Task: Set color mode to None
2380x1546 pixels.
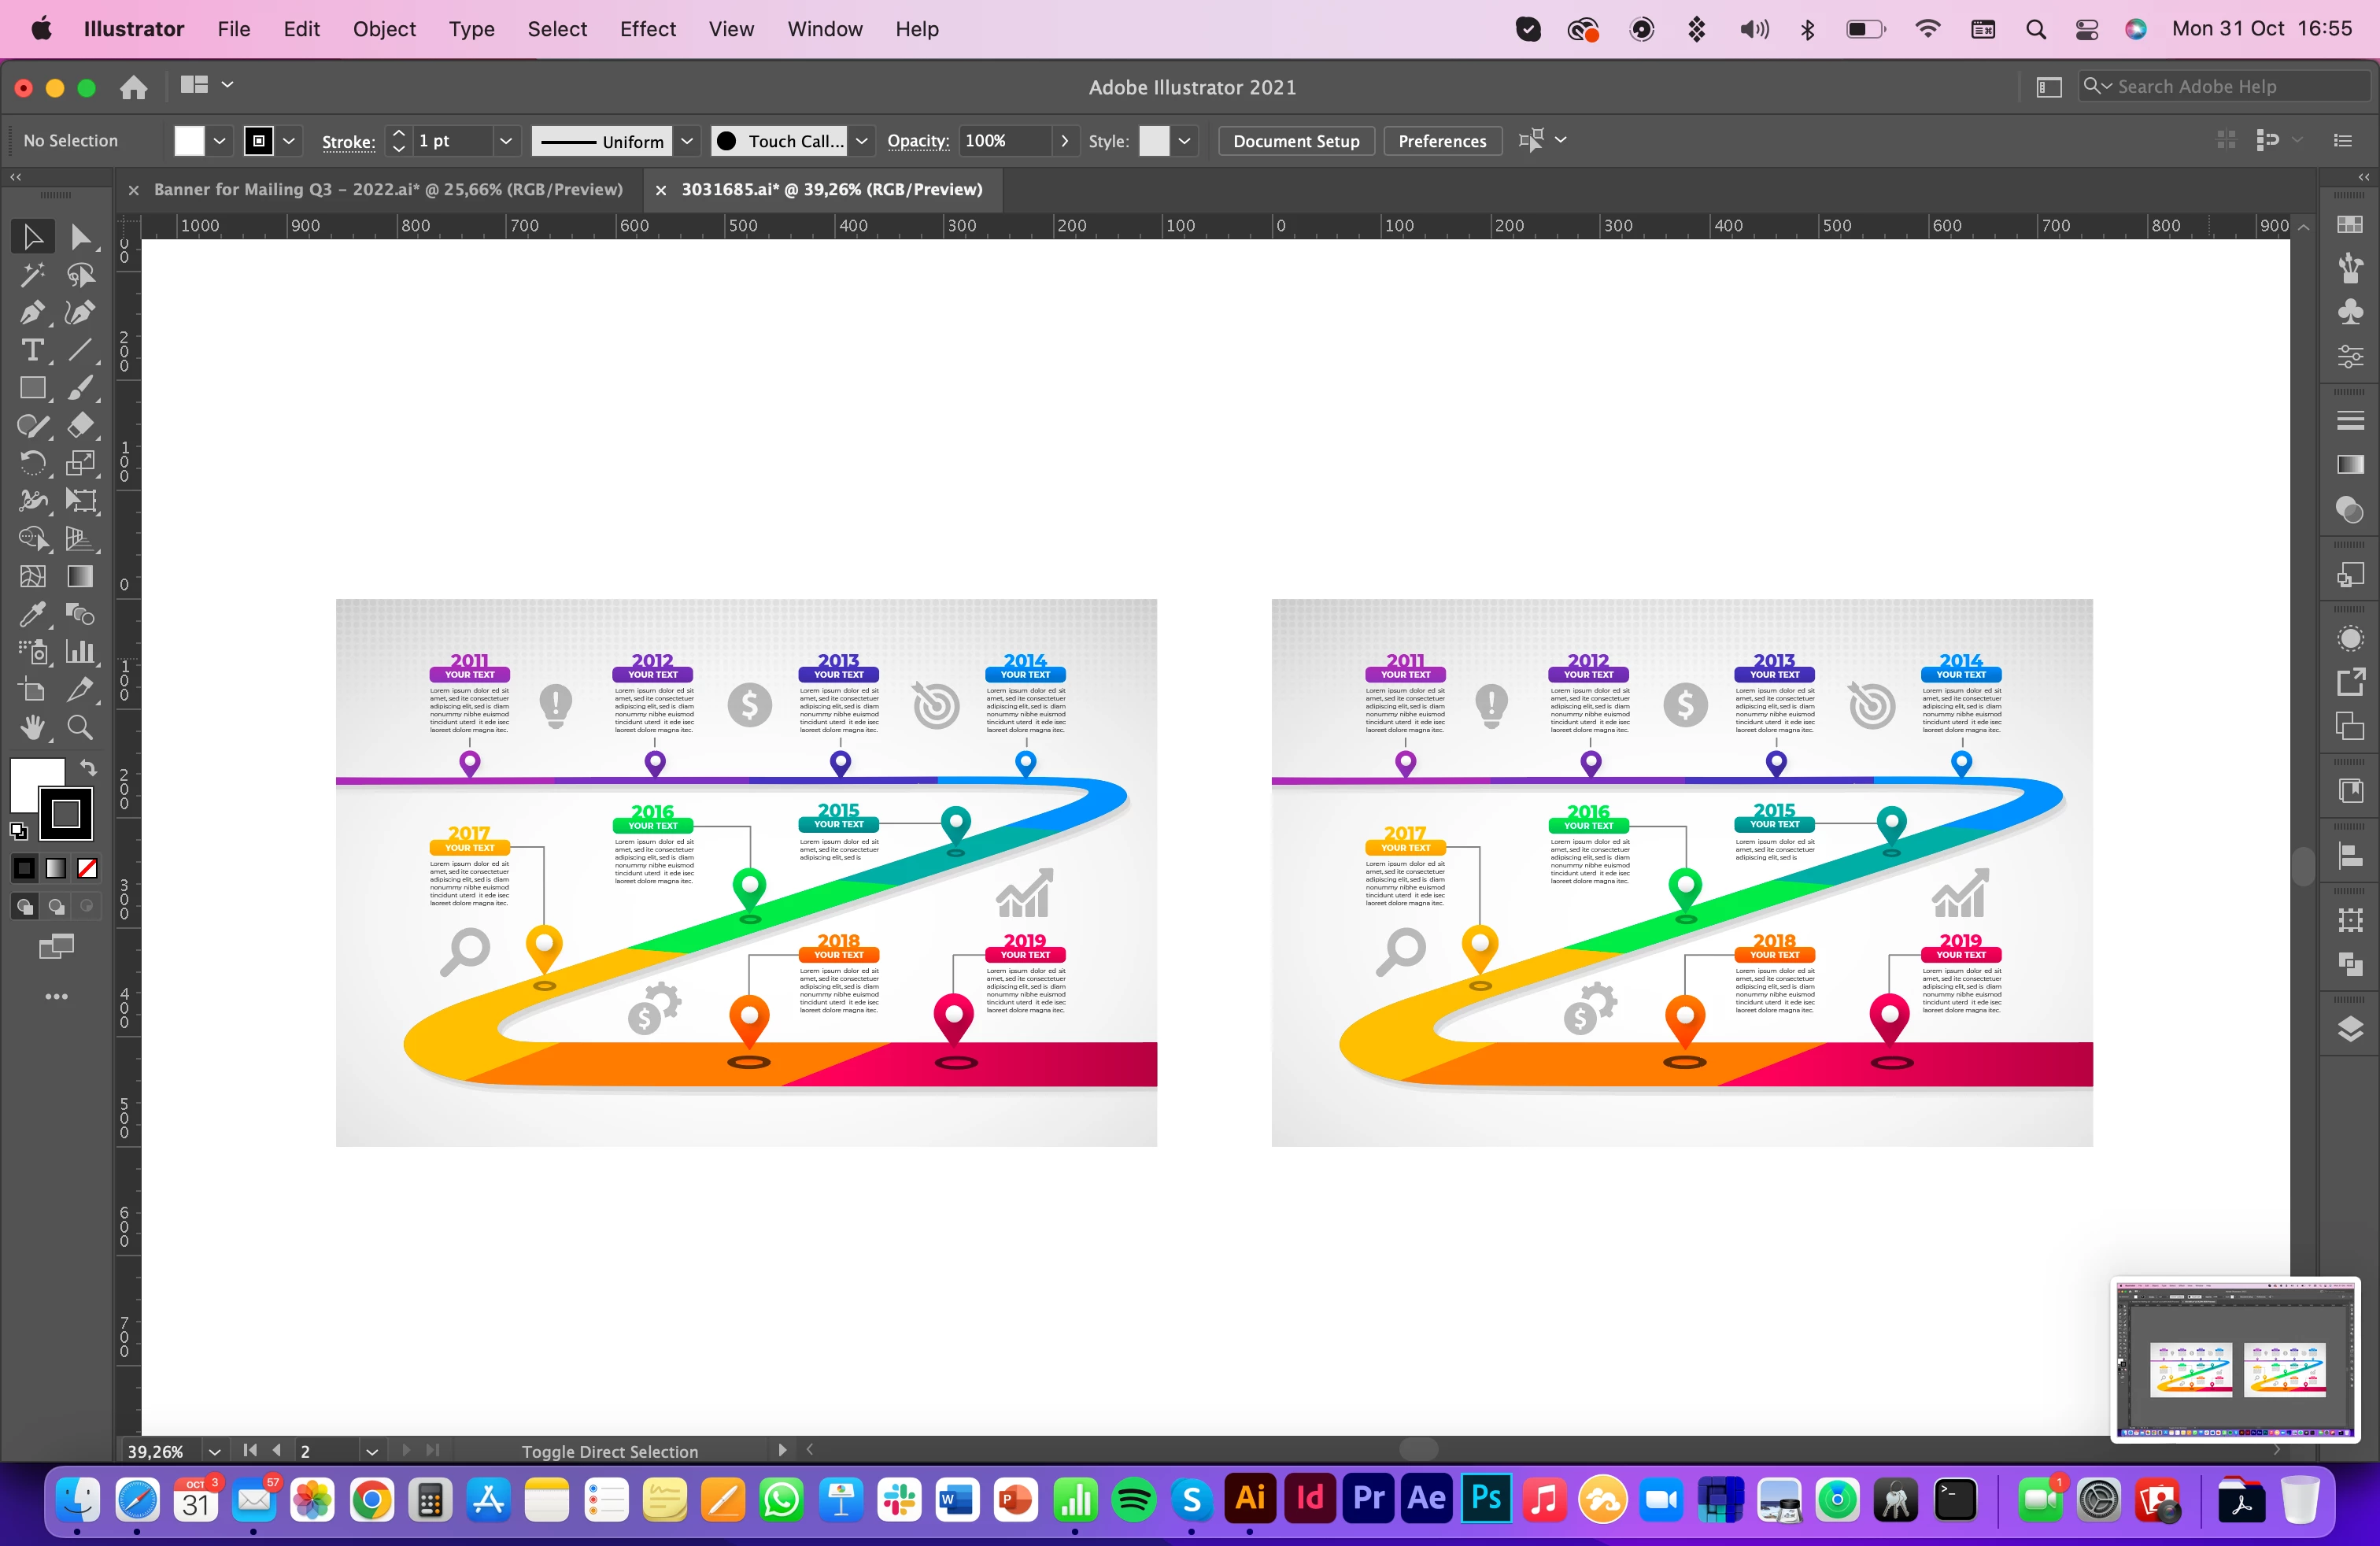Action: click(x=88, y=868)
